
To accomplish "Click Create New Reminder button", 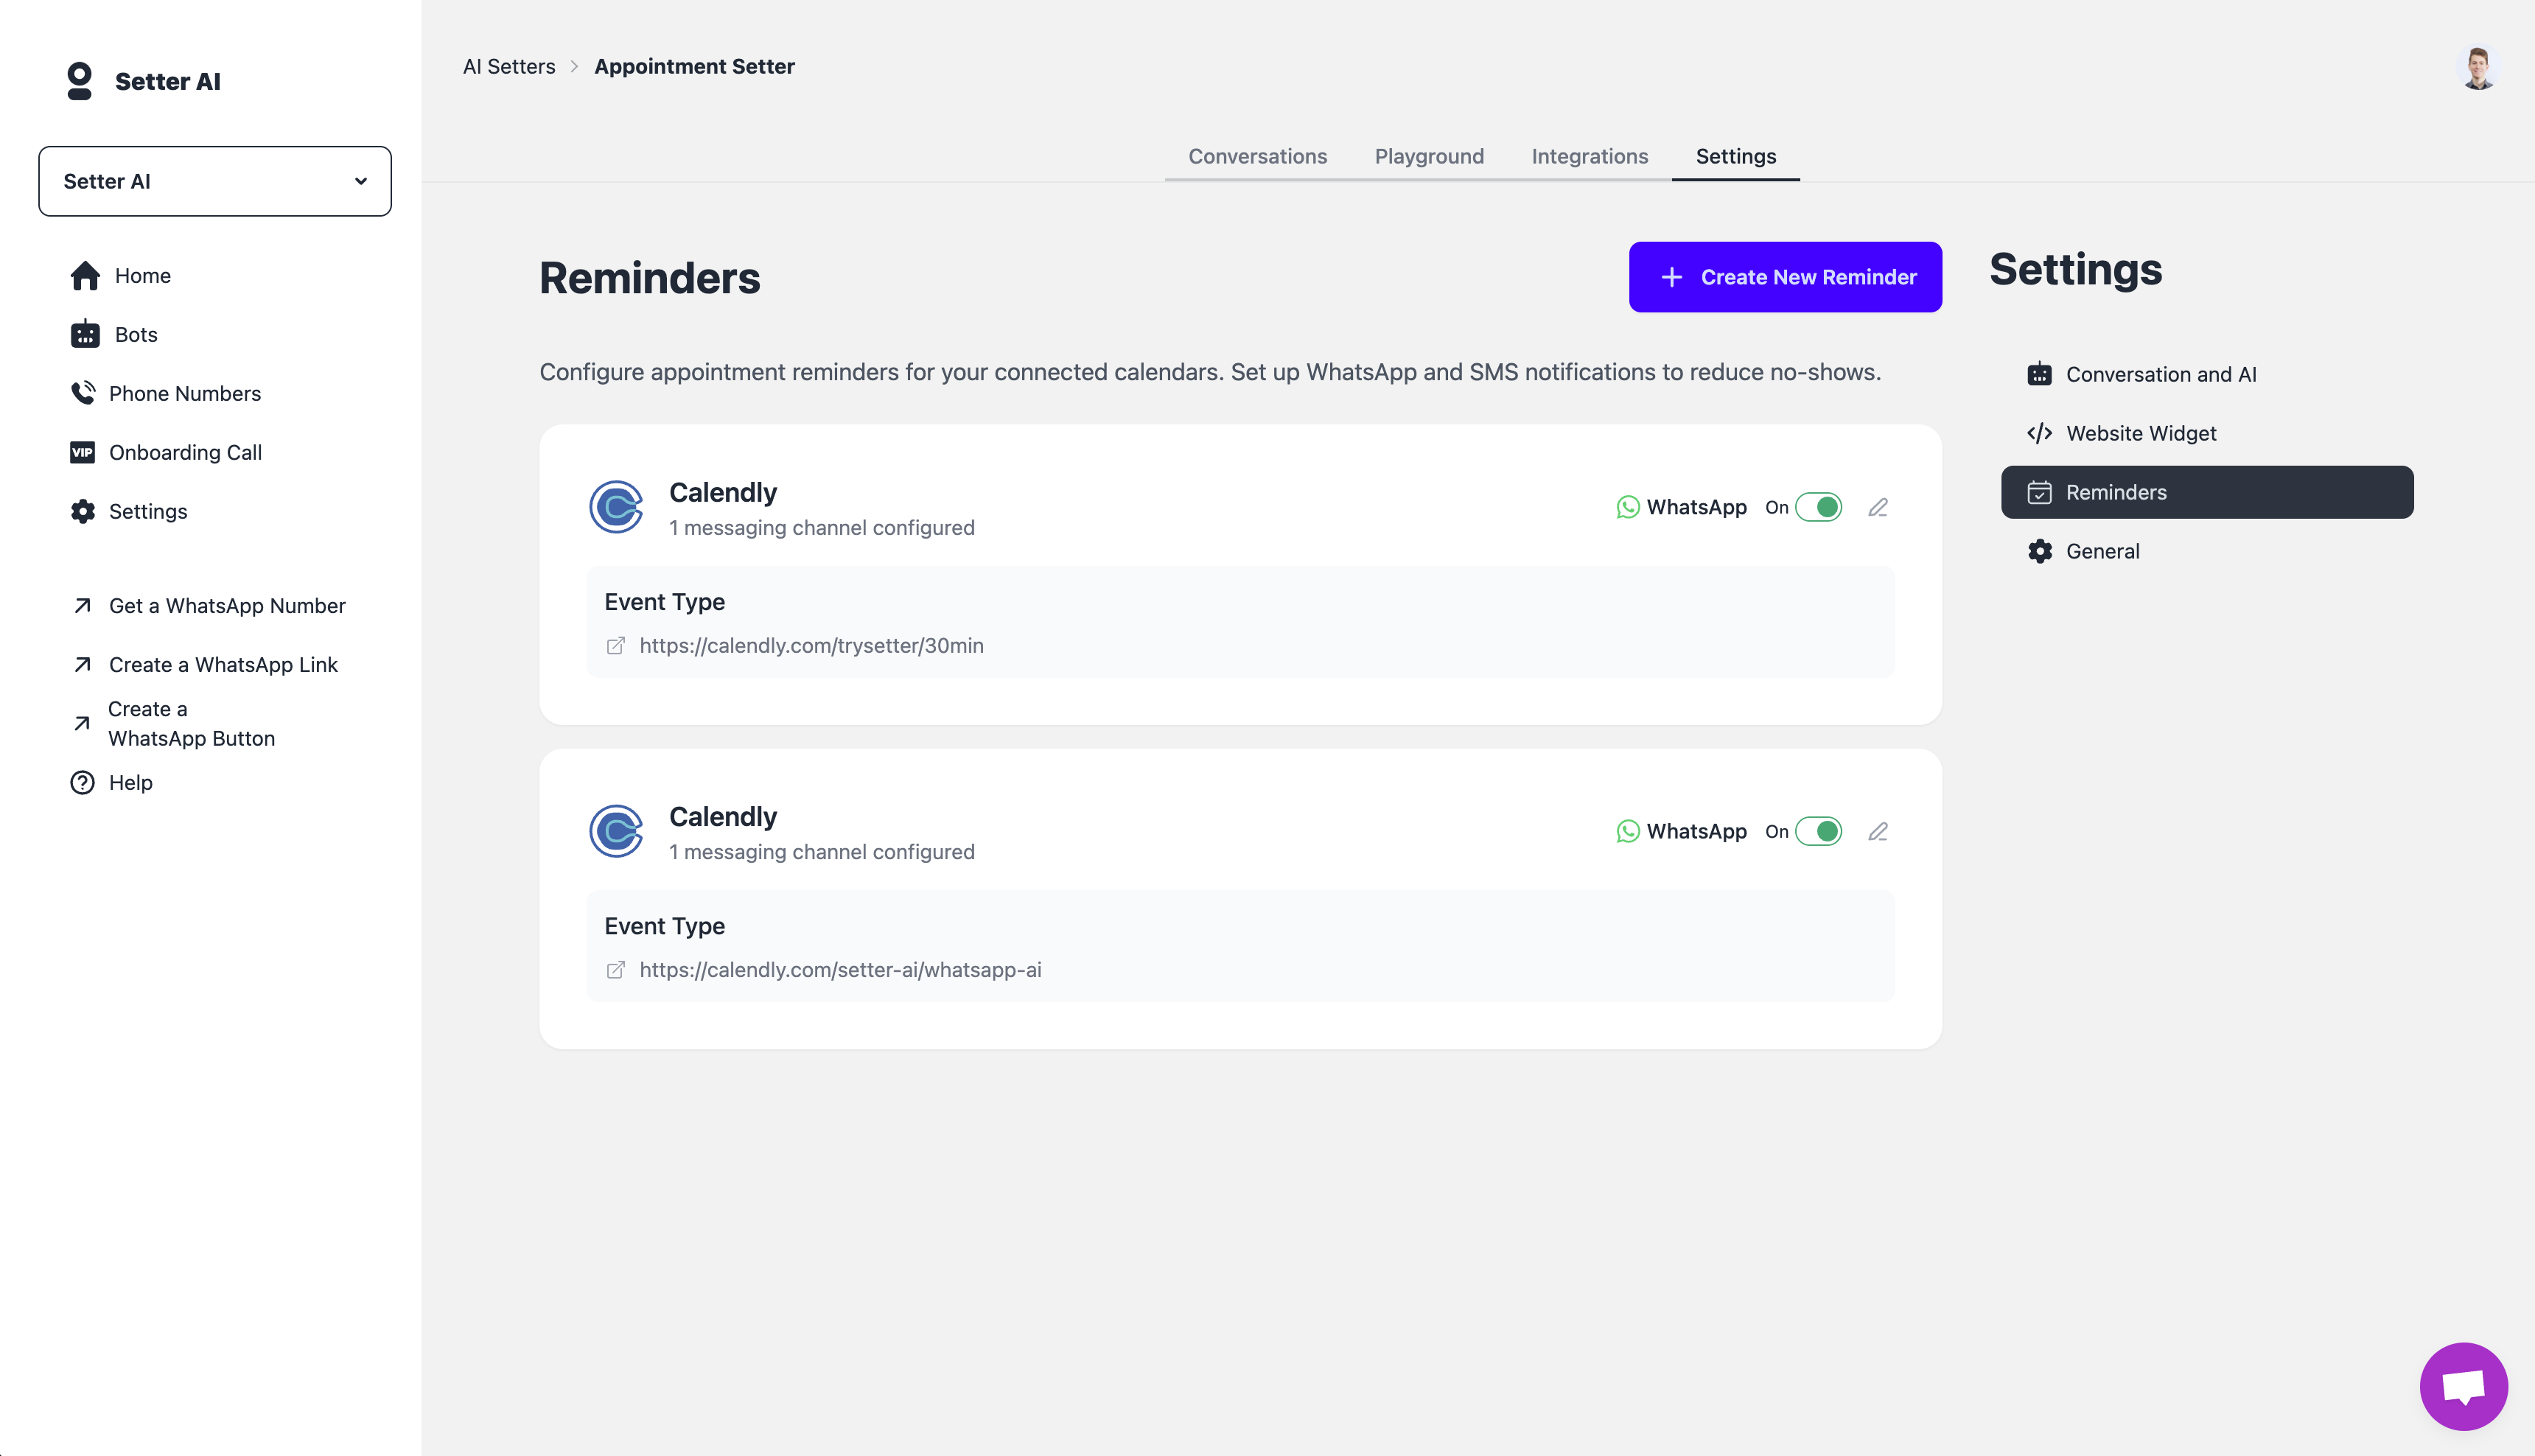I will click(1784, 277).
